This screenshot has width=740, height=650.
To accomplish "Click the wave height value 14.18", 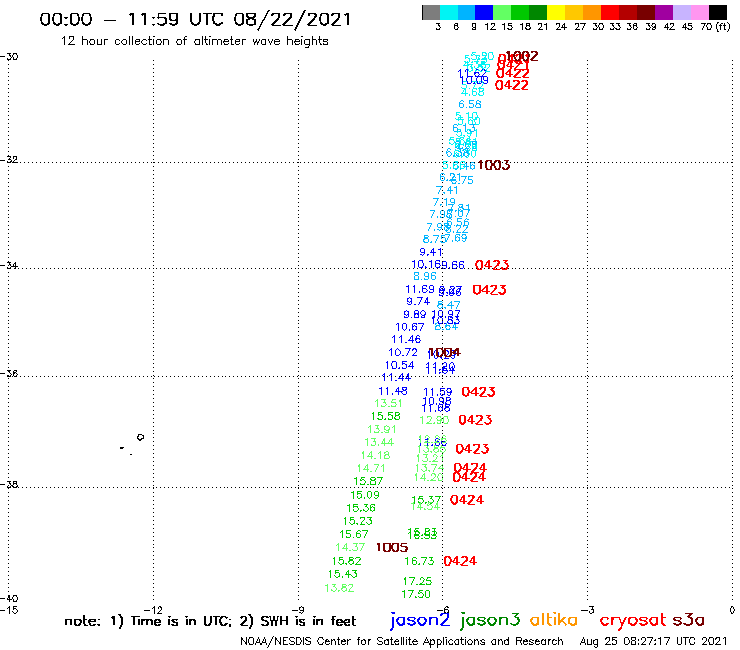I will point(375,456).
